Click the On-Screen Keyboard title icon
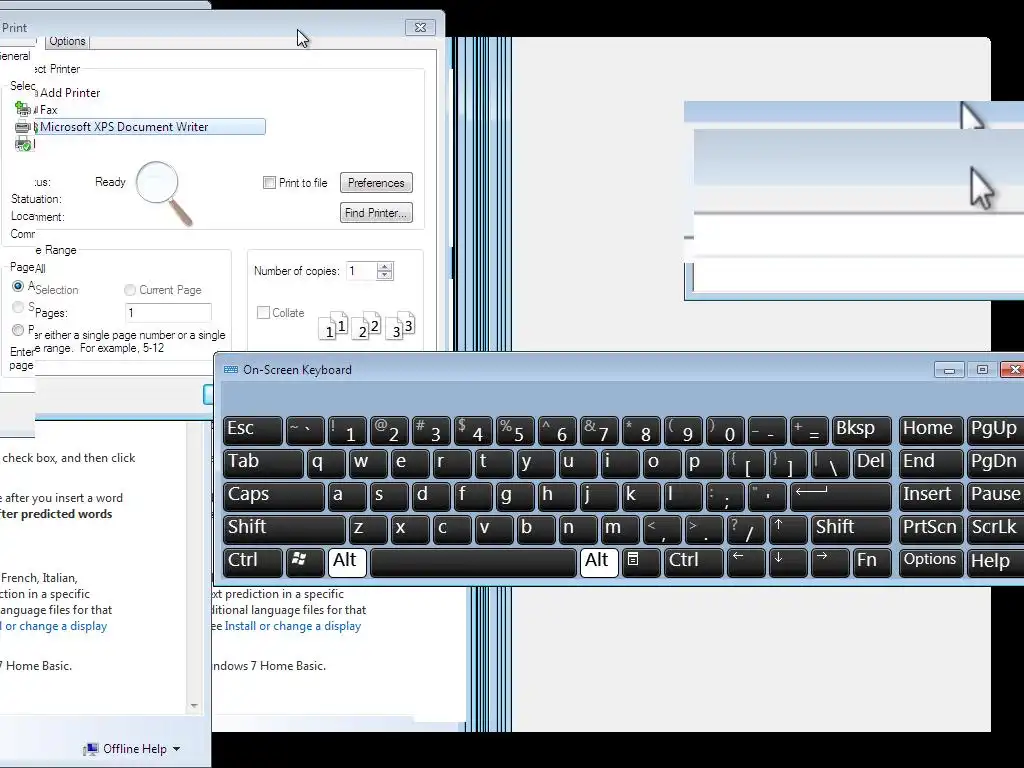Viewport: 1024px width, 768px height. coord(231,370)
